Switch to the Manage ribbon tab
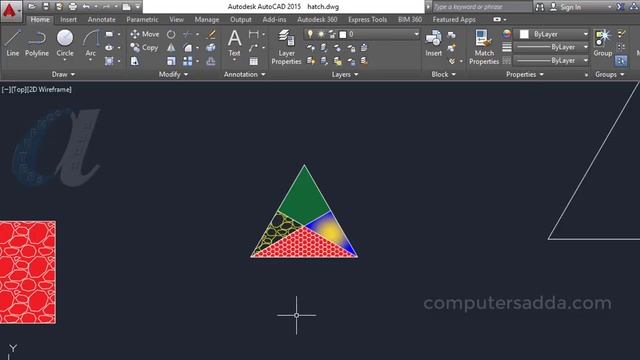 click(x=207, y=19)
